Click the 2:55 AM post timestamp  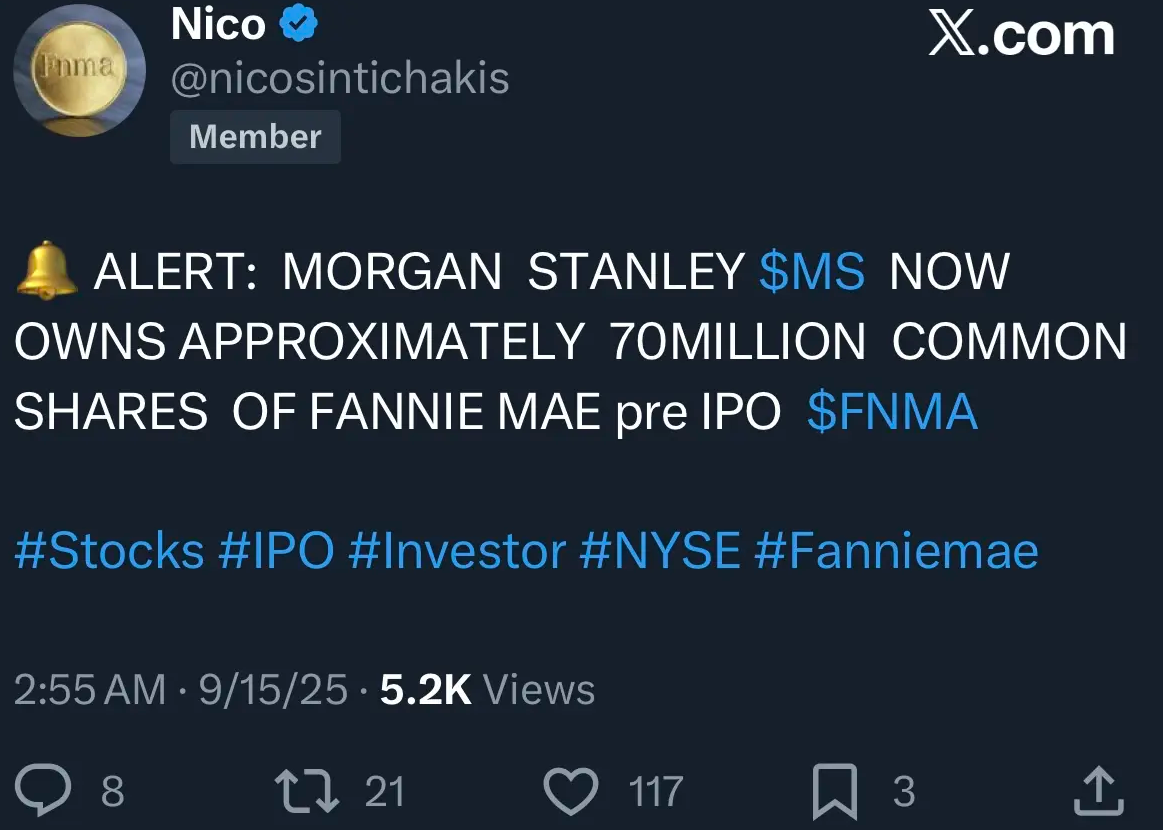[90, 690]
